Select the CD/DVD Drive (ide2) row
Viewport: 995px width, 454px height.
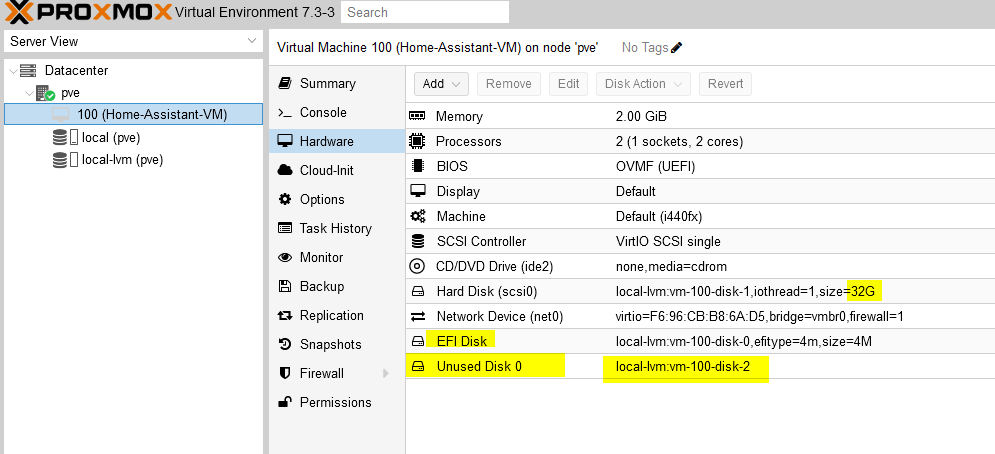point(700,267)
